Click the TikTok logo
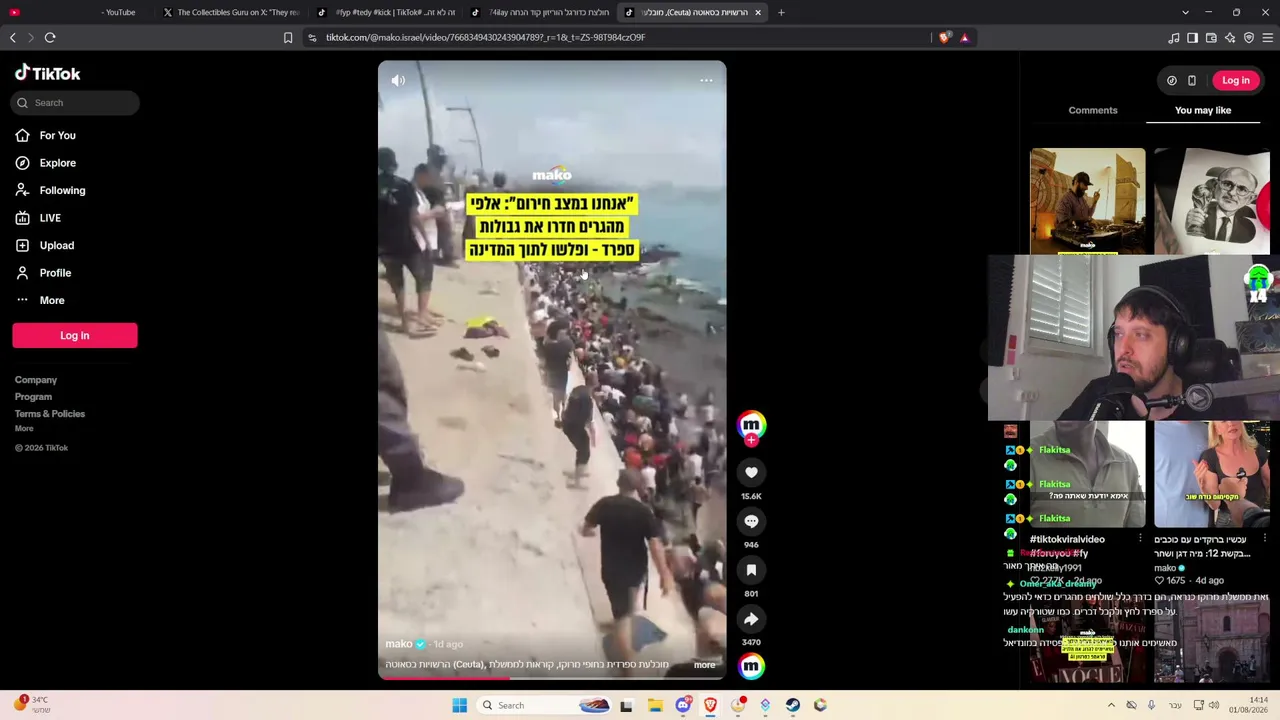The height and width of the screenshot is (720, 1280). [47, 73]
